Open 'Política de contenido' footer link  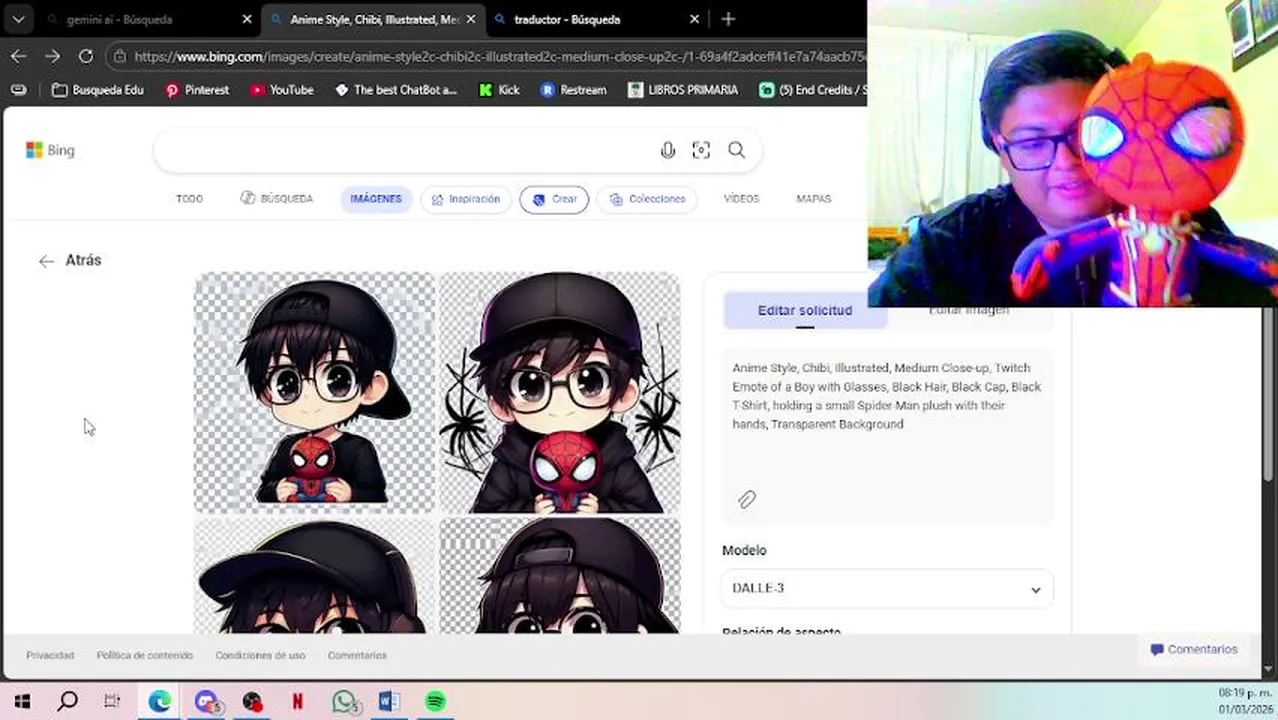tap(145, 655)
